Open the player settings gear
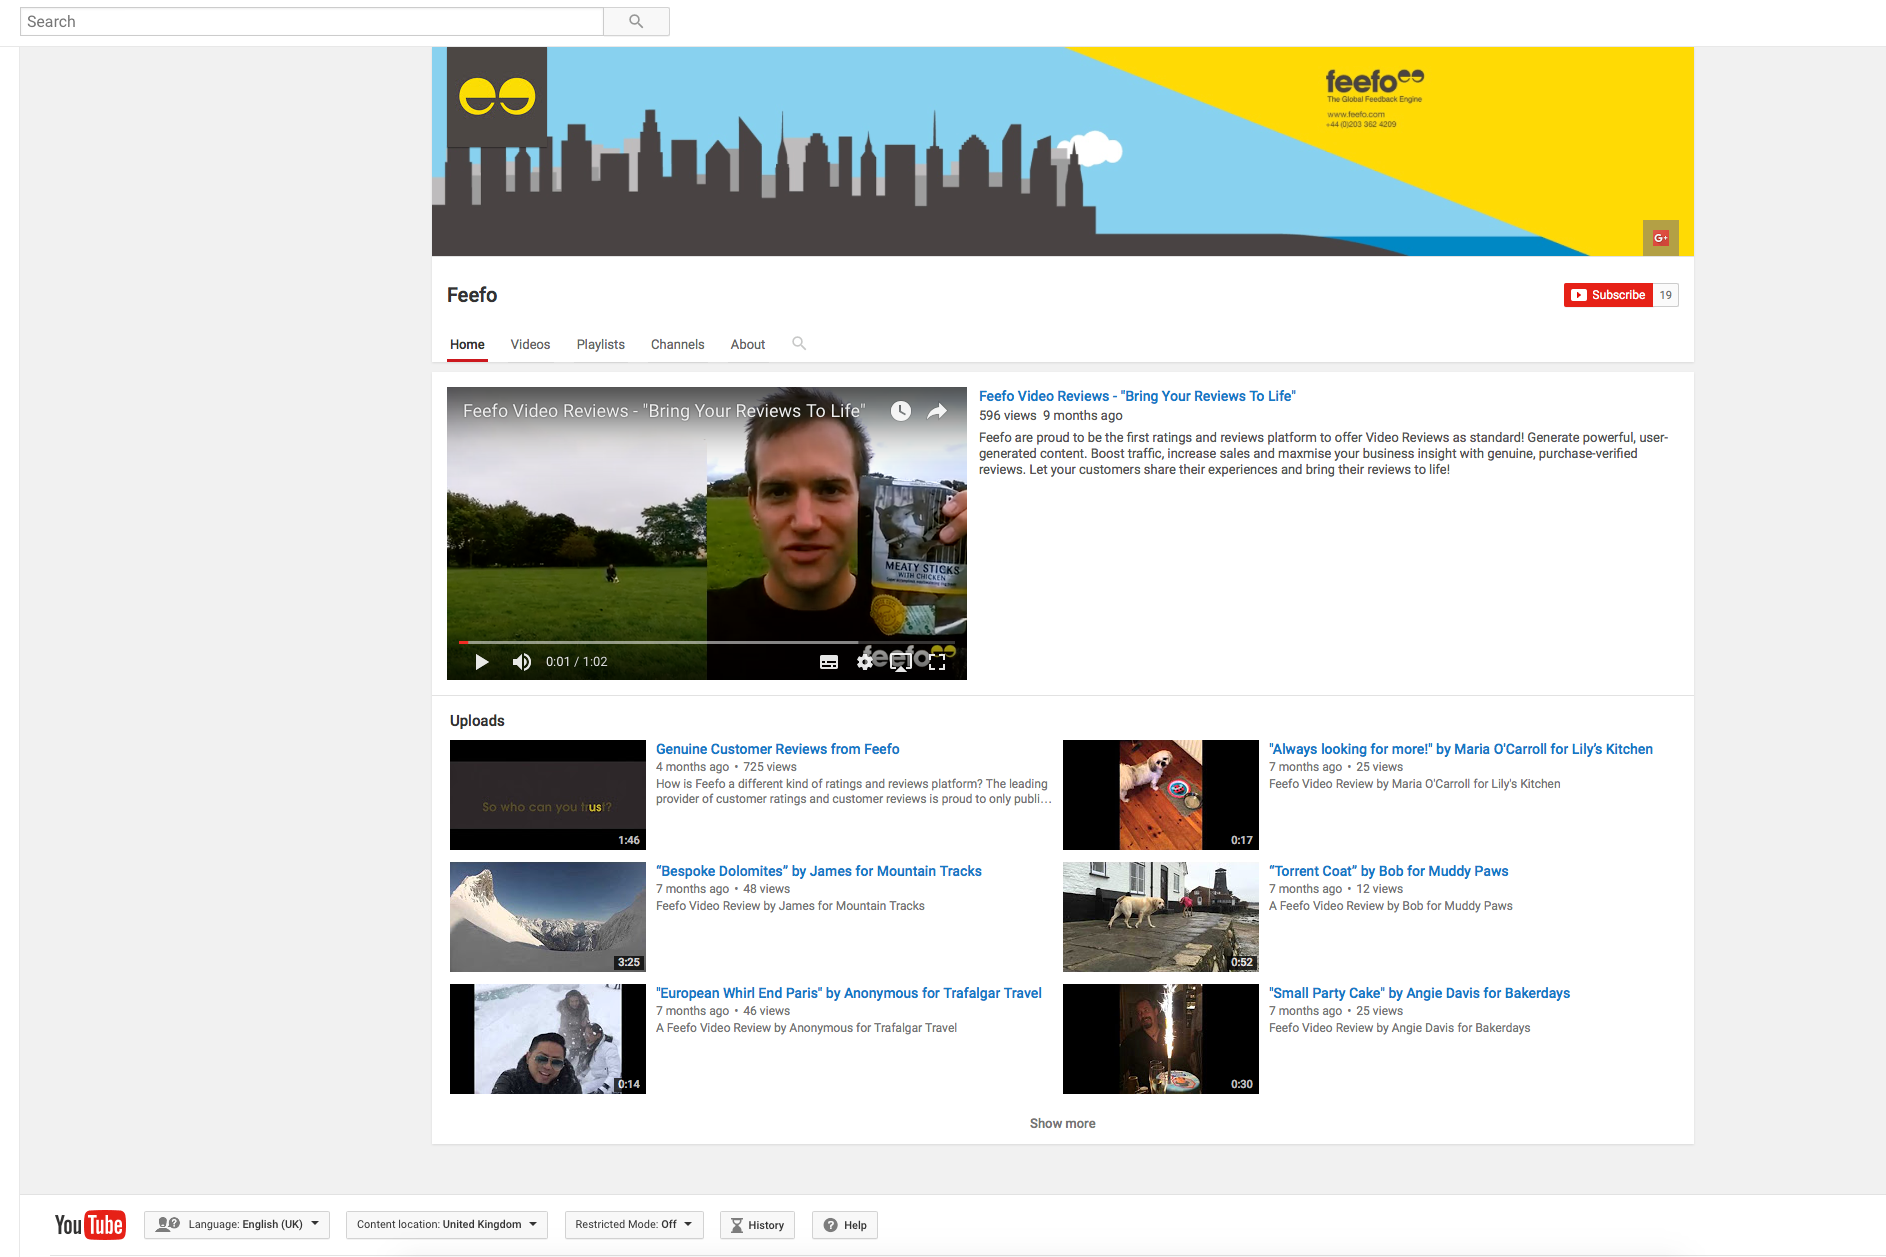1886x1257 pixels. [x=865, y=662]
